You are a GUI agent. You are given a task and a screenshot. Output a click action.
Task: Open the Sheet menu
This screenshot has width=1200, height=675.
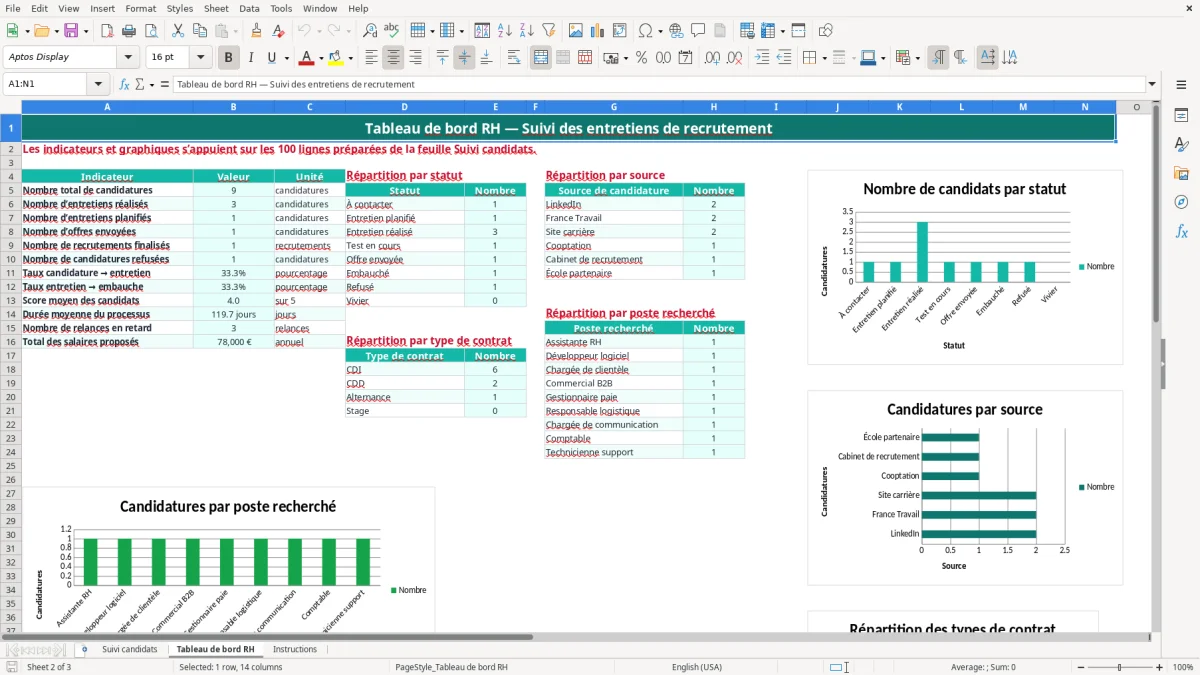(216, 8)
